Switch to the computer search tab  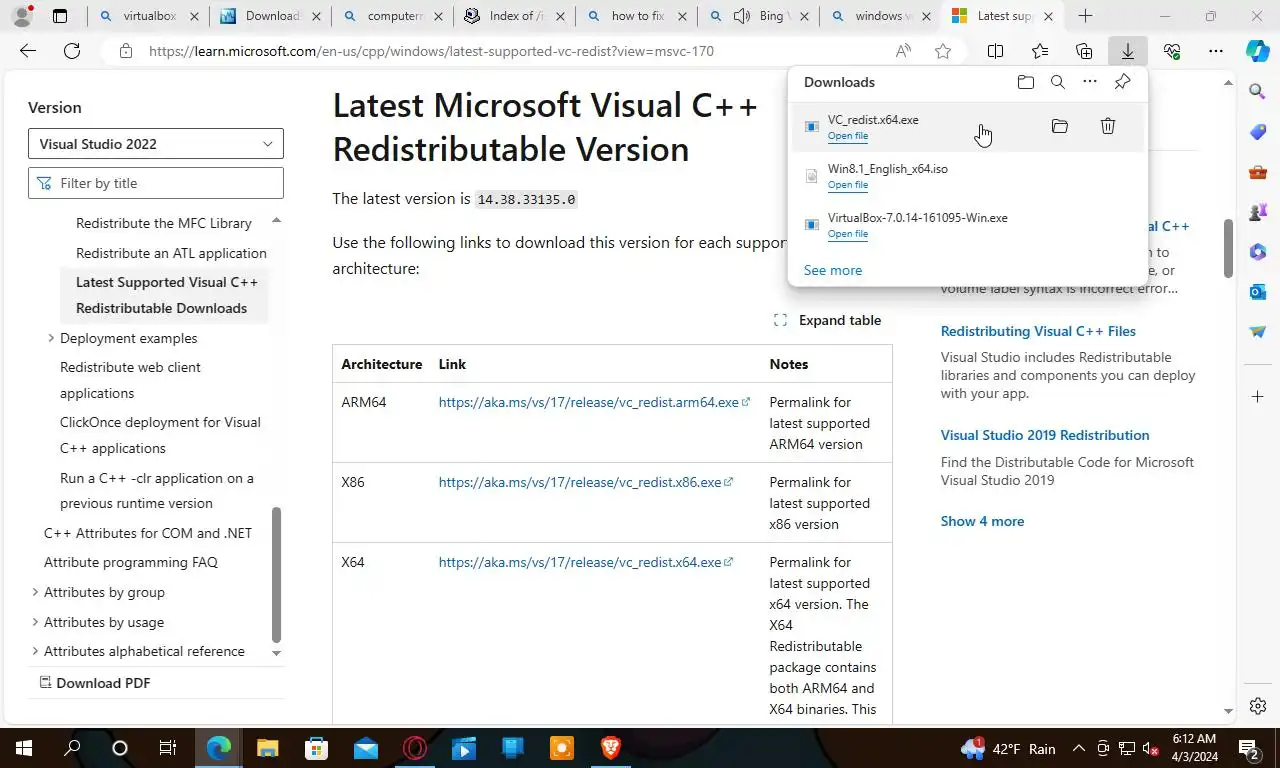pyautogui.click(x=393, y=16)
